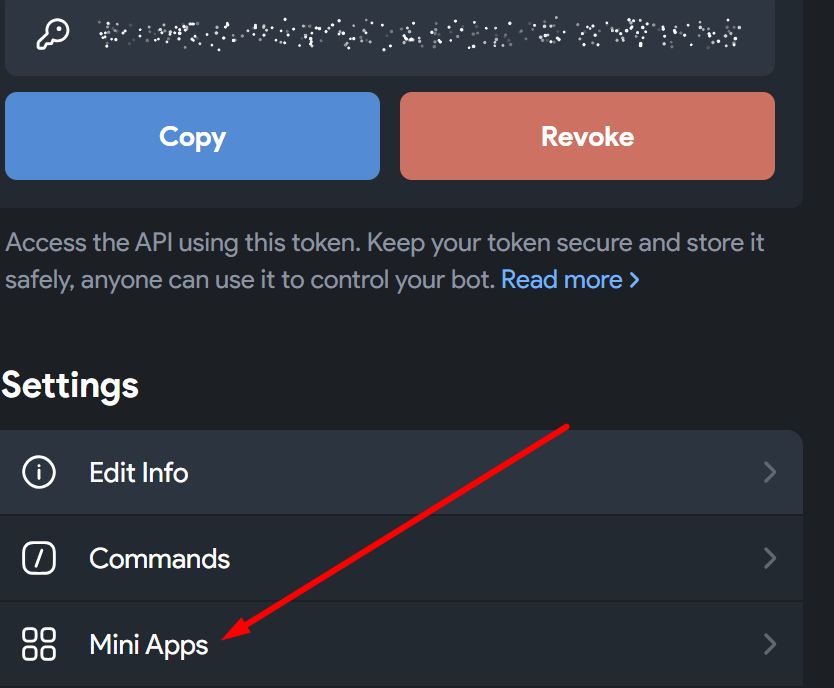Follow the Read more link

point(560,280)
